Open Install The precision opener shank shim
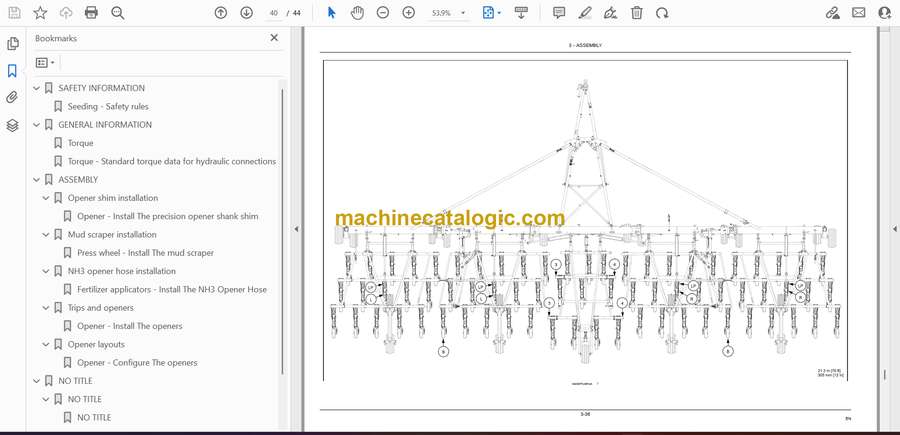This screenshot has height=435, width=900. 168,216
